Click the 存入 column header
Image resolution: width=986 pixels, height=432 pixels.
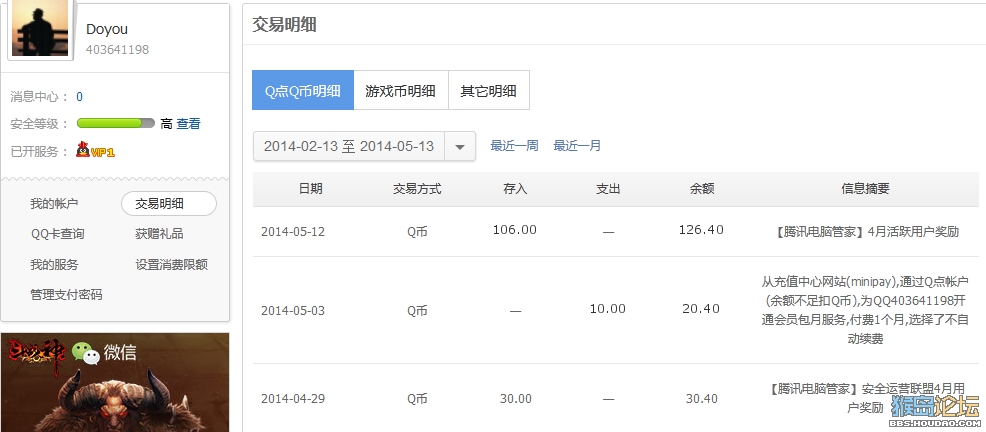[x=515, y=189]
